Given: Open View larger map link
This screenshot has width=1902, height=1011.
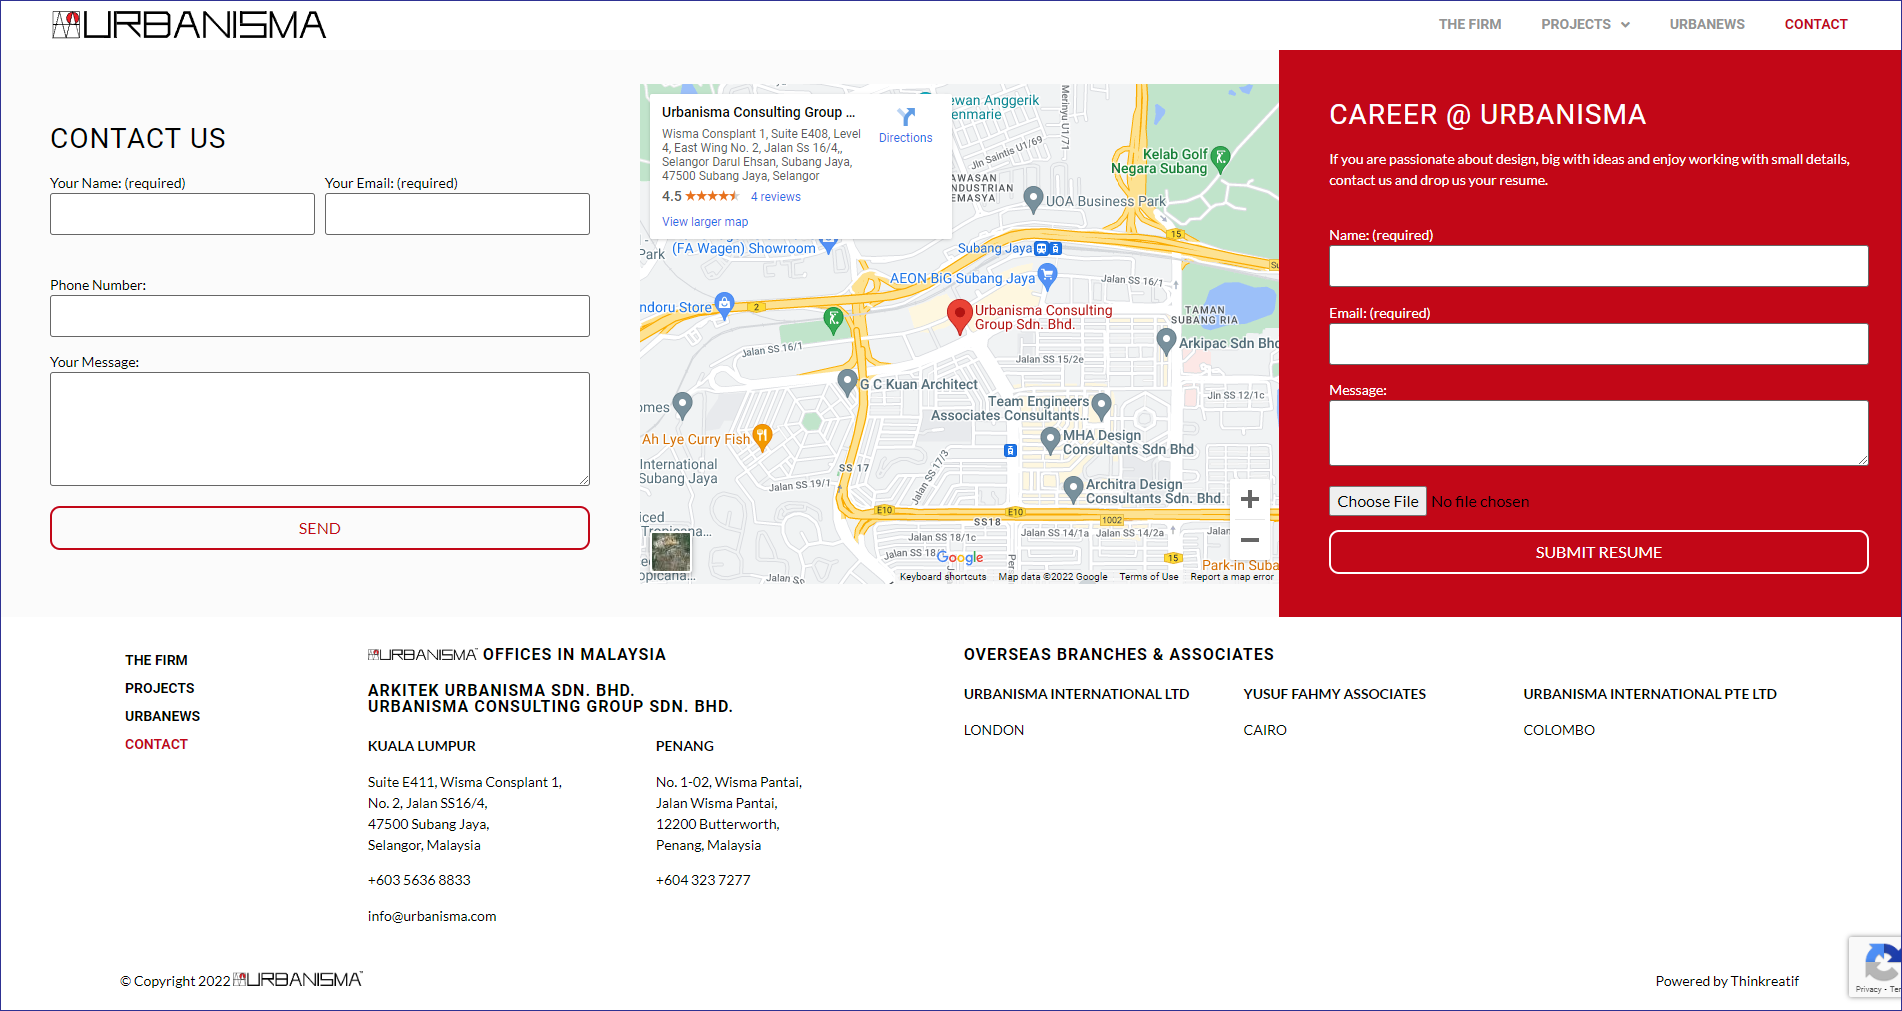Looking at the screenshot, I should (x=704, y=222).
